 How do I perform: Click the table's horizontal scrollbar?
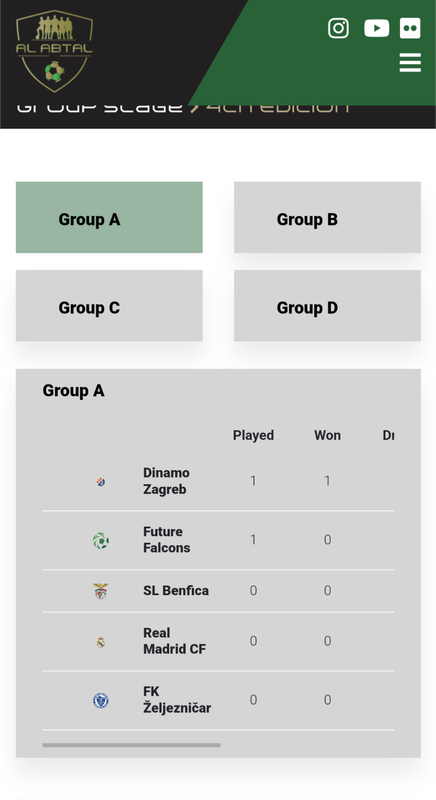coord(132,745)
